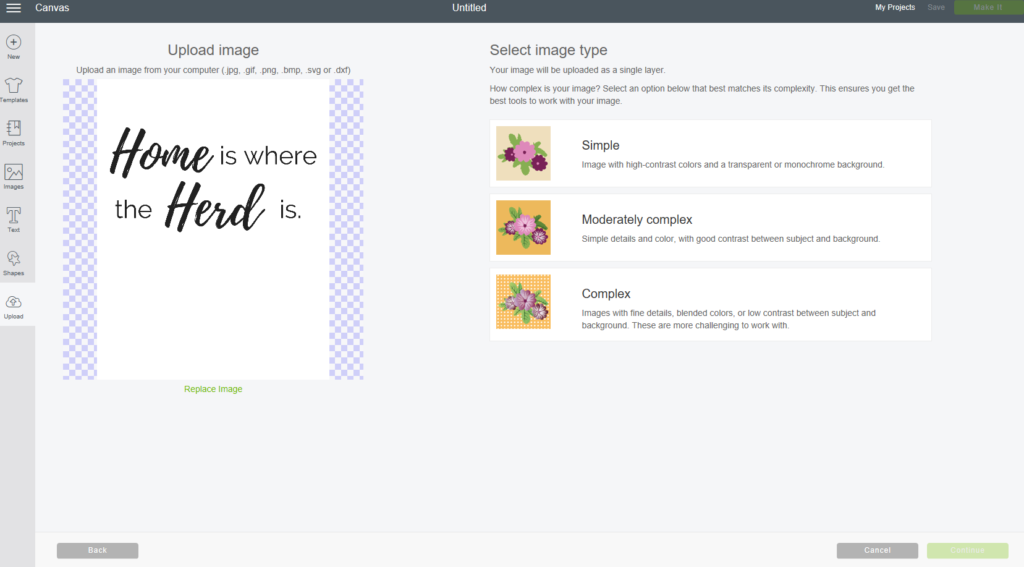Click the Continue button

click(x=967, y=551)
